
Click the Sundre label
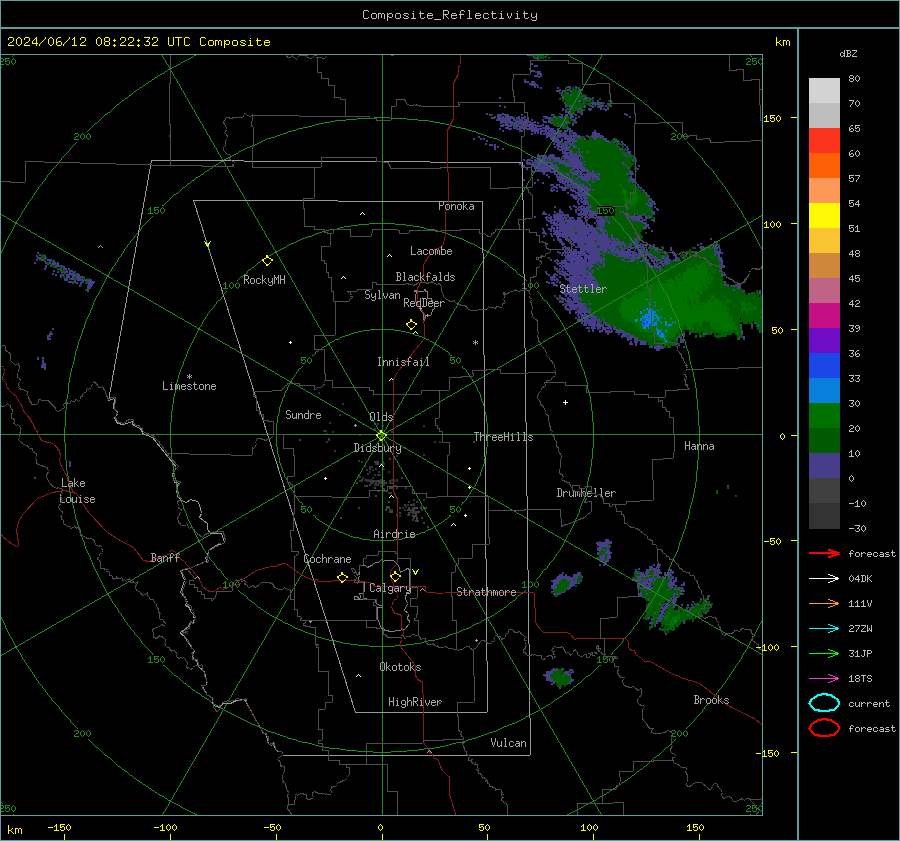pos(303,415)
